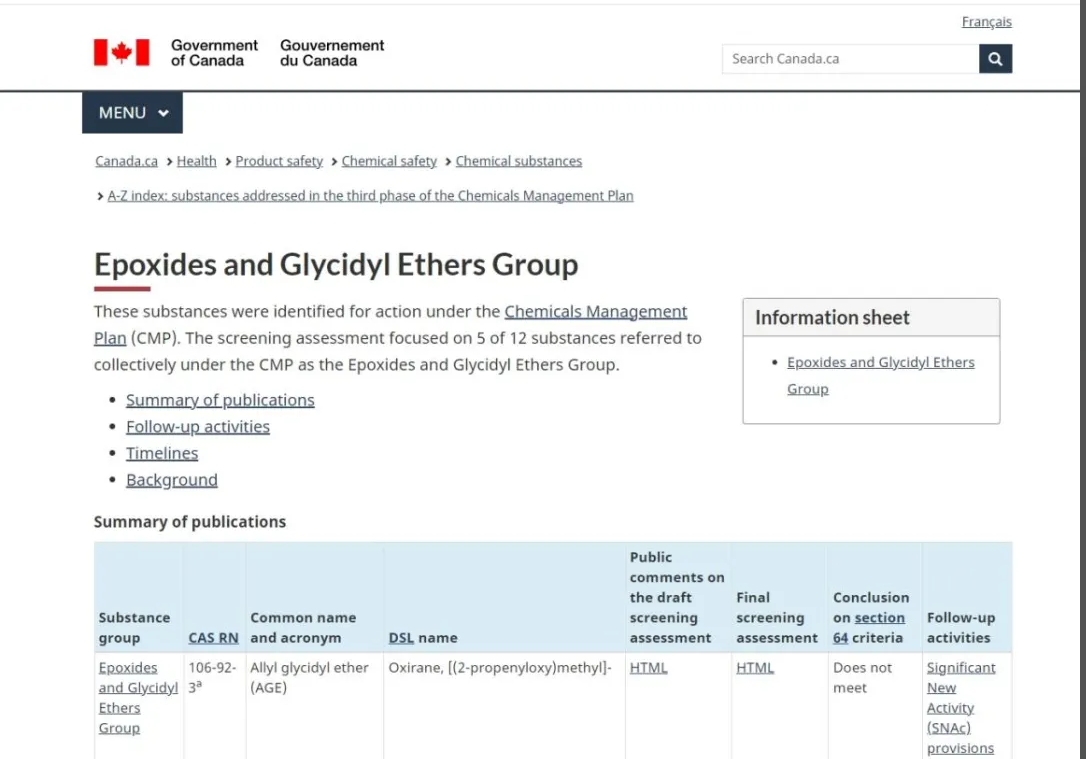Viewport: 1086px width, 759px height.
Task: Follow the Chemicals Management Plan link
Action: [595, 312]
